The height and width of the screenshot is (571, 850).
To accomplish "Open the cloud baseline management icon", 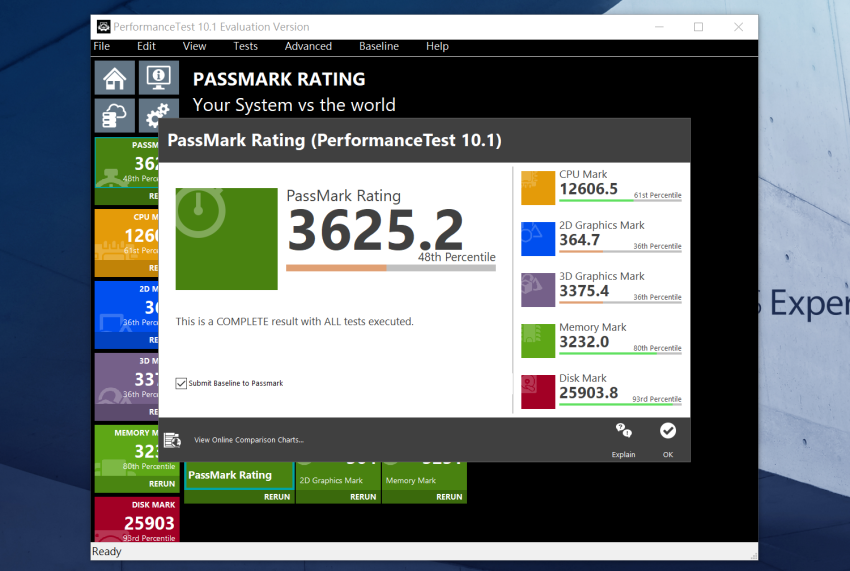I will pyautogui.click(x=115, y=115).
